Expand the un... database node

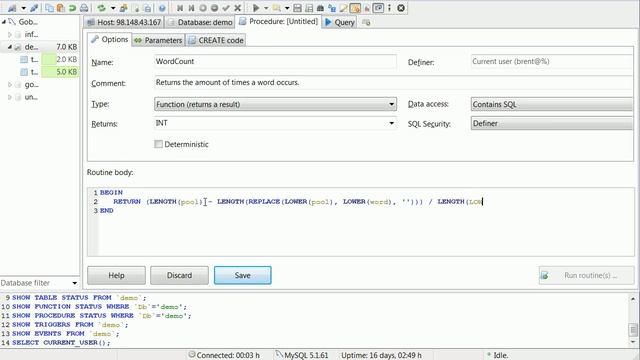coord(10,97)
